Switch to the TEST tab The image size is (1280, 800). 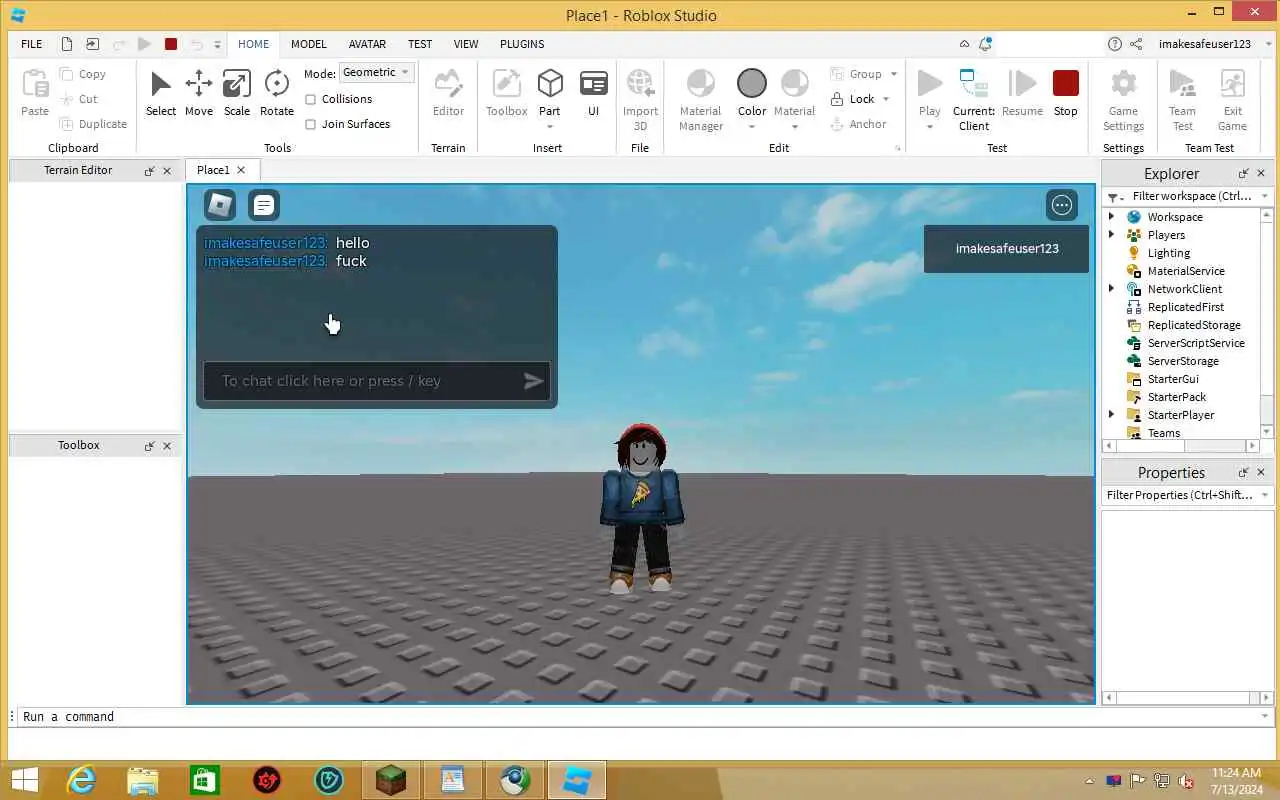[420, 44]
